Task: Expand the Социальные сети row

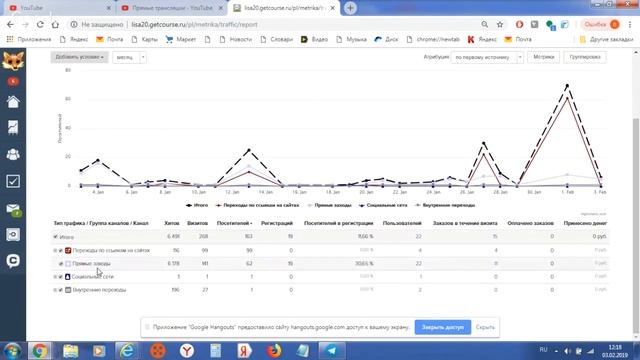Action: [x=55, y=277]
